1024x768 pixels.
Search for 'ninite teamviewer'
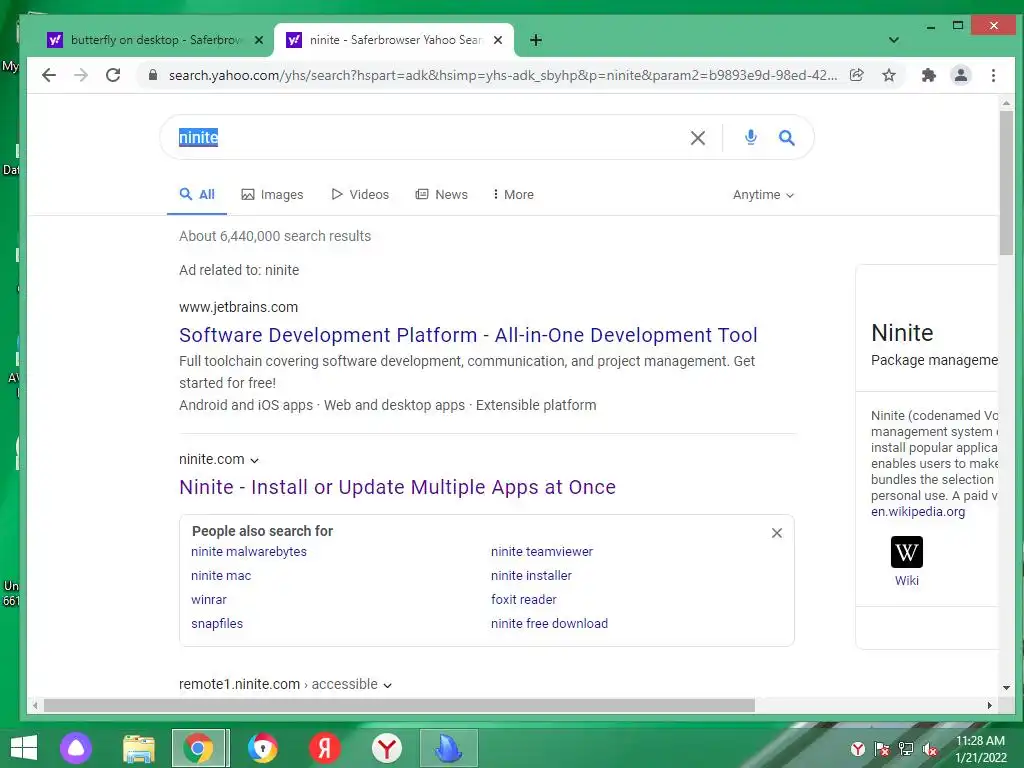point(542,552)
